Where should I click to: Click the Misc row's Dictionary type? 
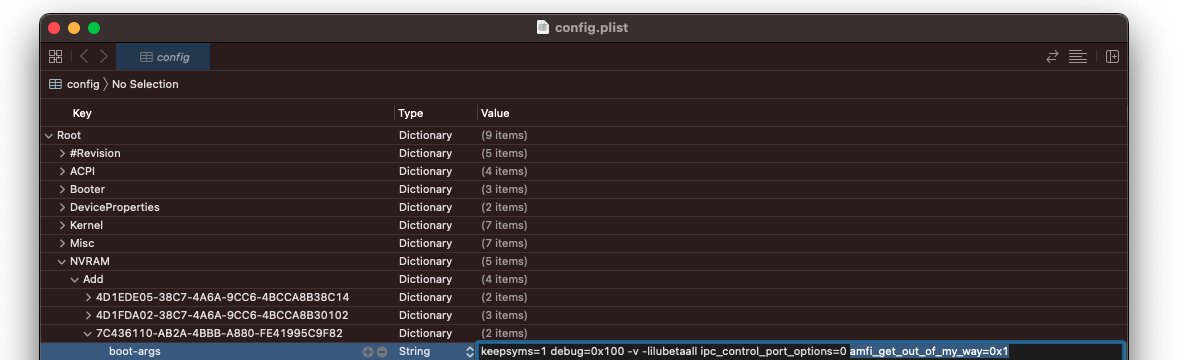pyautogui.click(x=425, y=243)
